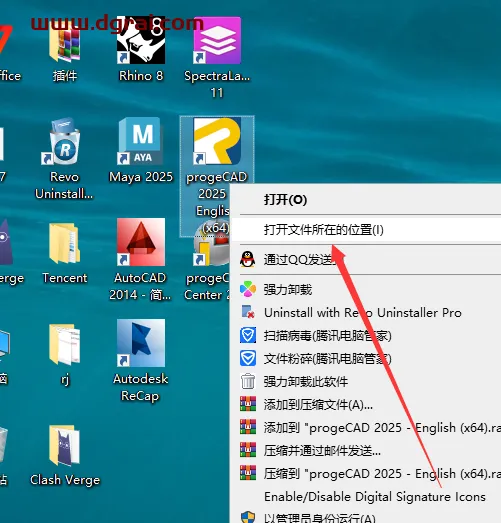Choose 打开(O) in the context menu
Image resolution: width=501 pixels, height=523 pixels.
(366, 200)
